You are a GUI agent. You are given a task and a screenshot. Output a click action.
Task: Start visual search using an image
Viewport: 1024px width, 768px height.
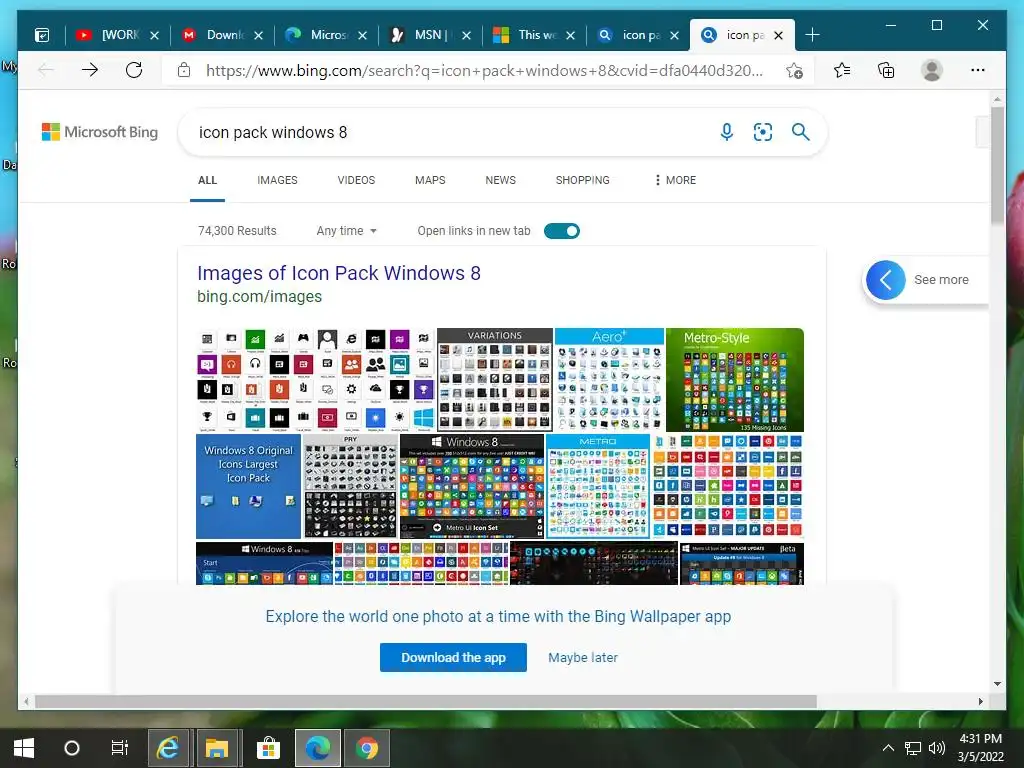763,132
